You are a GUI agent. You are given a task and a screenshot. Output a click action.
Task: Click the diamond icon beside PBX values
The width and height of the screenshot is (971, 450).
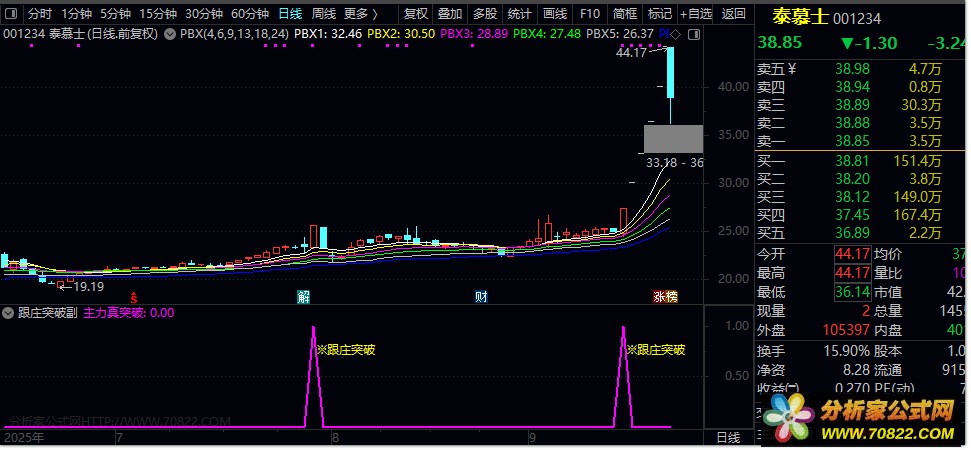pyautogui.click(x=676, y=35)
